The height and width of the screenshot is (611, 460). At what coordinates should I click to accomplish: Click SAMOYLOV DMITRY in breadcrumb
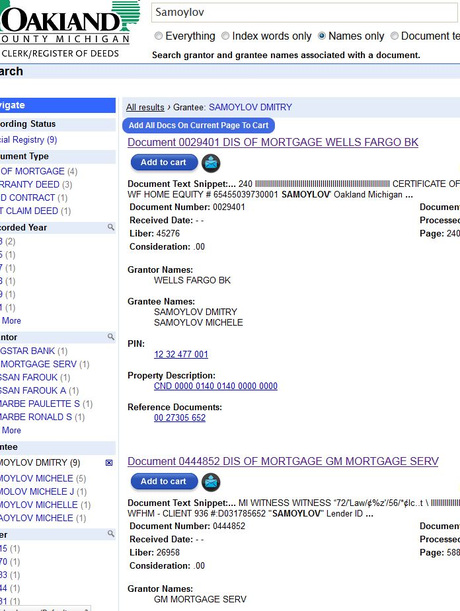[x=250, y=108]
